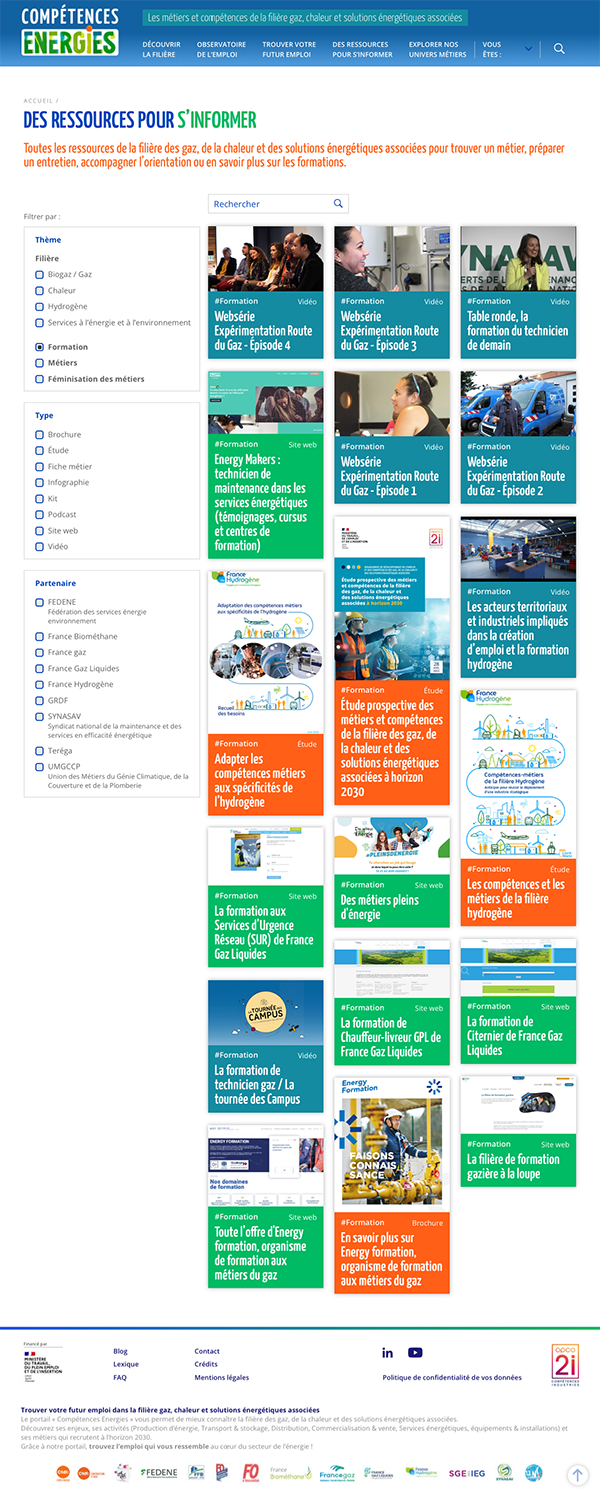The image size is (600, 1493).
Task: Open the Contact footer link
Action: point(207,1351)
